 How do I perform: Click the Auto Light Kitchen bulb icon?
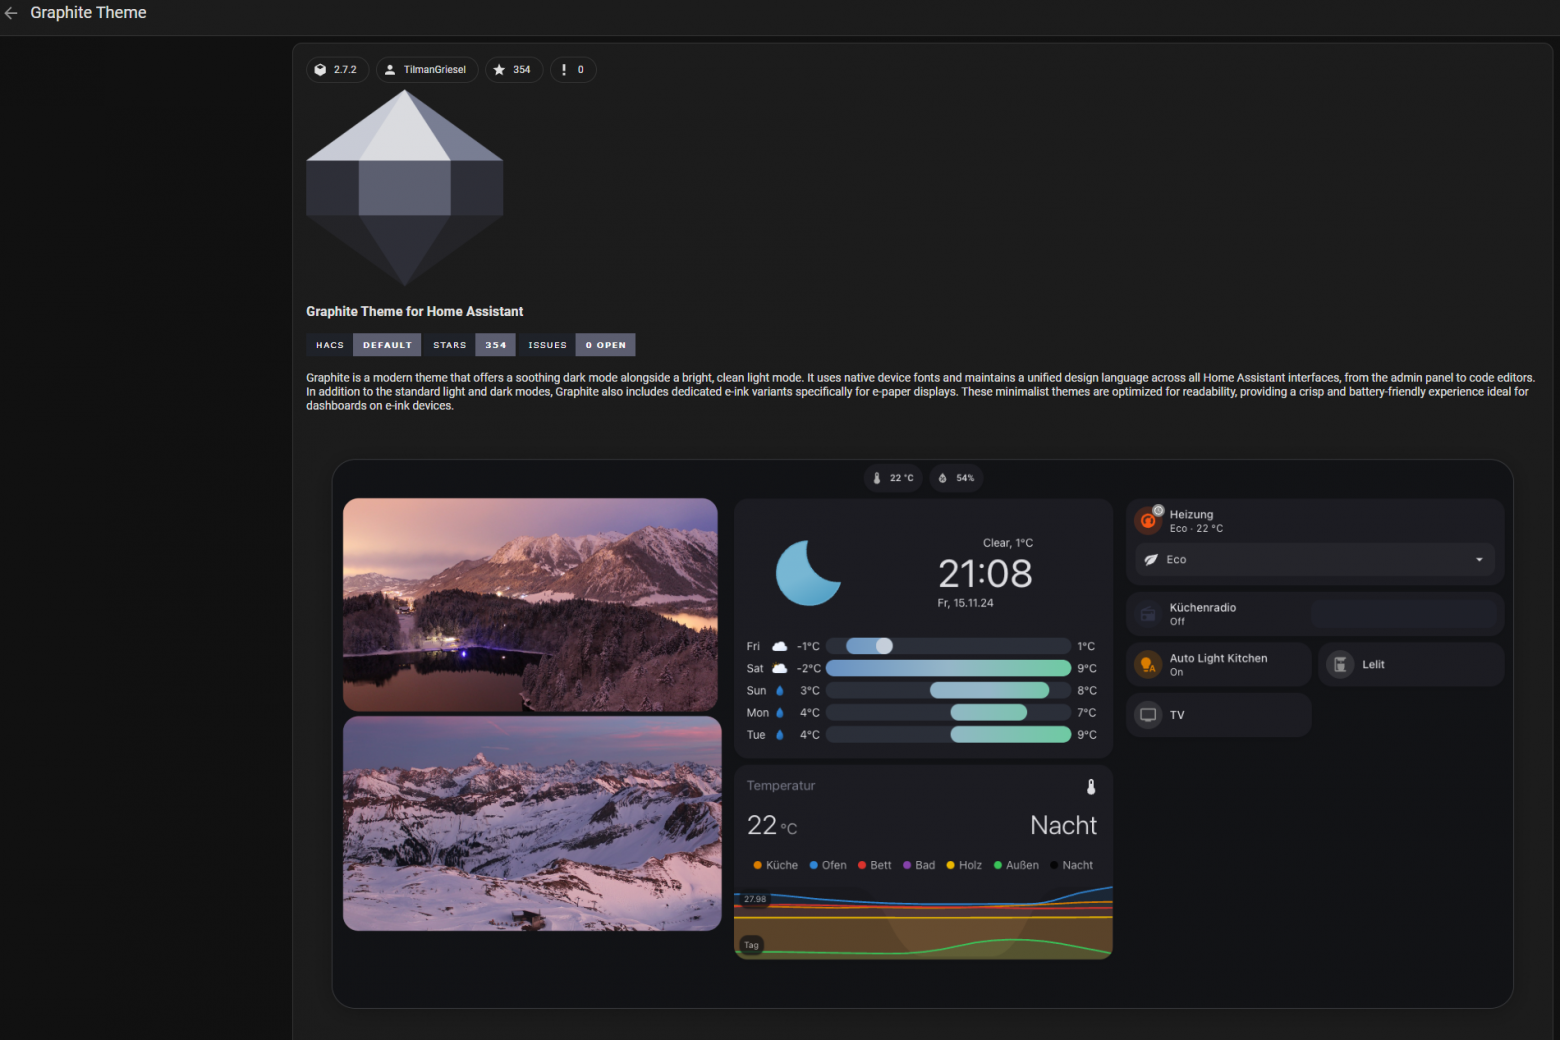click(1148, 665)
